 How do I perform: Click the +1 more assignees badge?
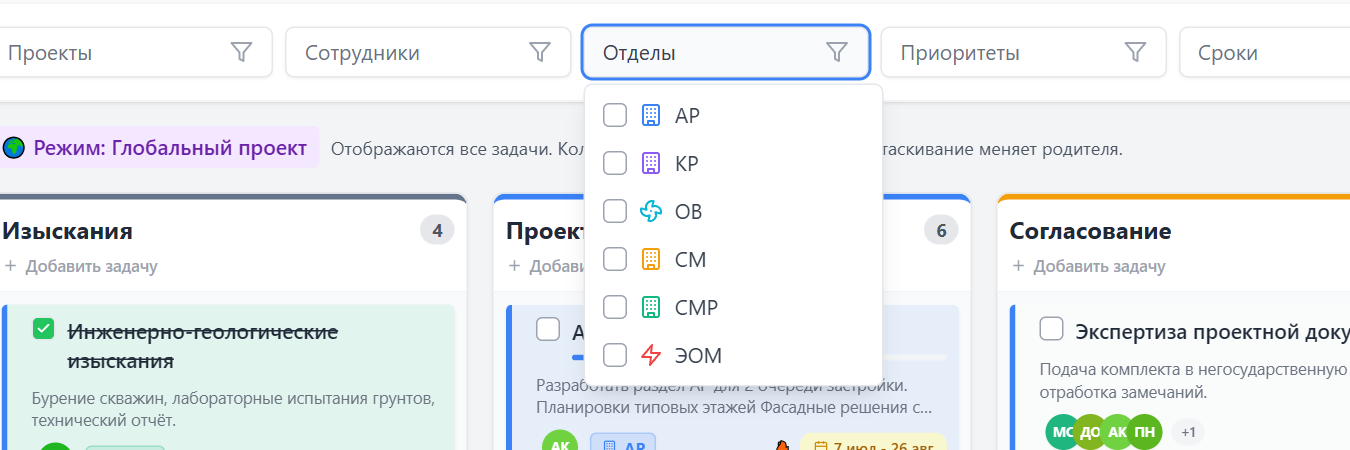click(x=1188, y=432)
